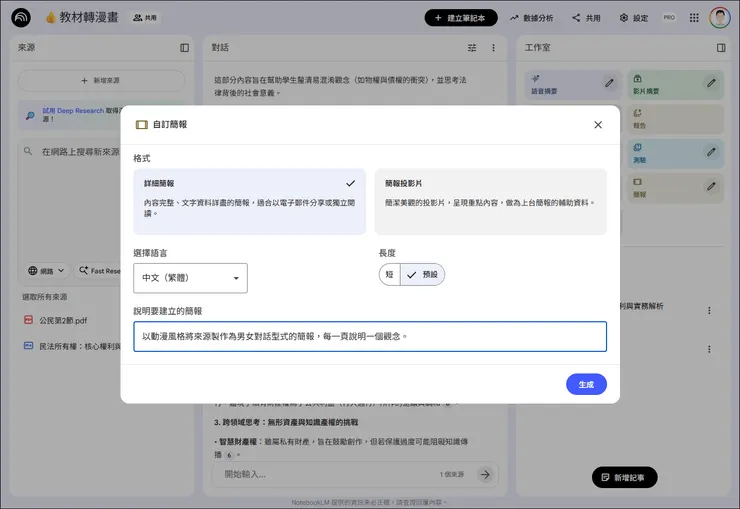This screenshot has width=740, height=509.
Task: Click 建立筆記本 button
Action: [x=461, y=18]
